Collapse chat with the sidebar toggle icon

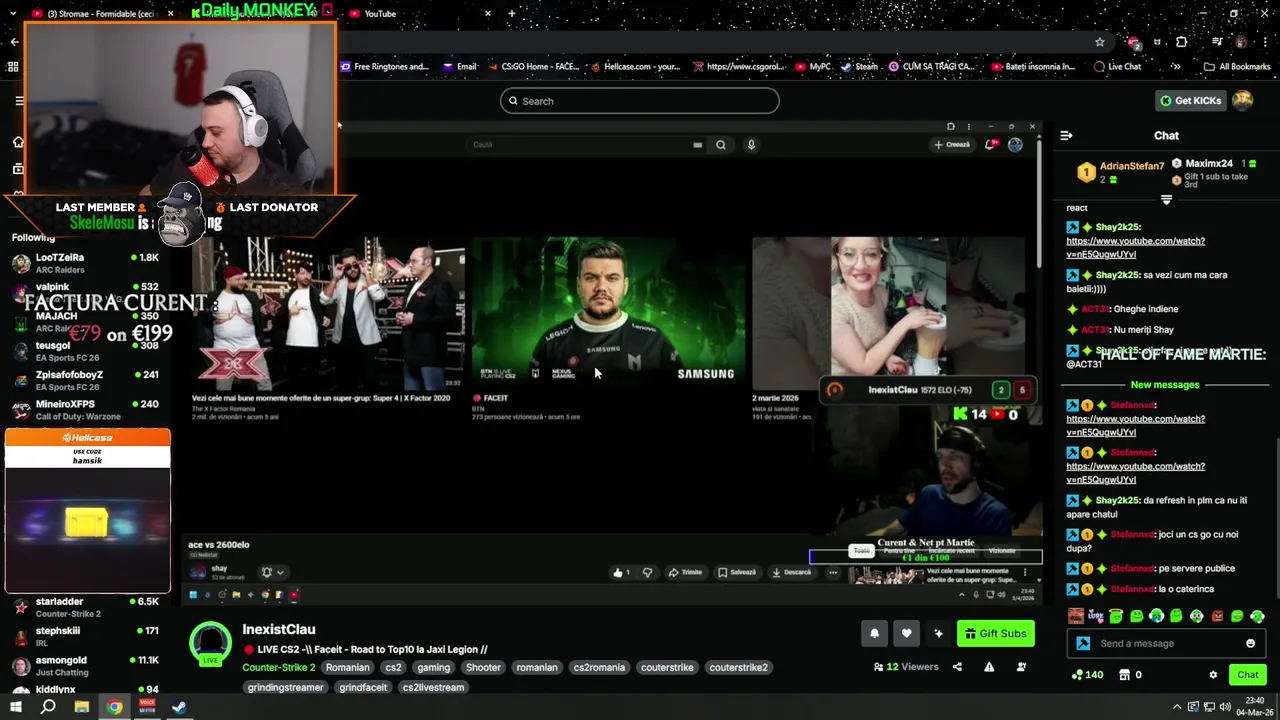[x=1066, y=135]
